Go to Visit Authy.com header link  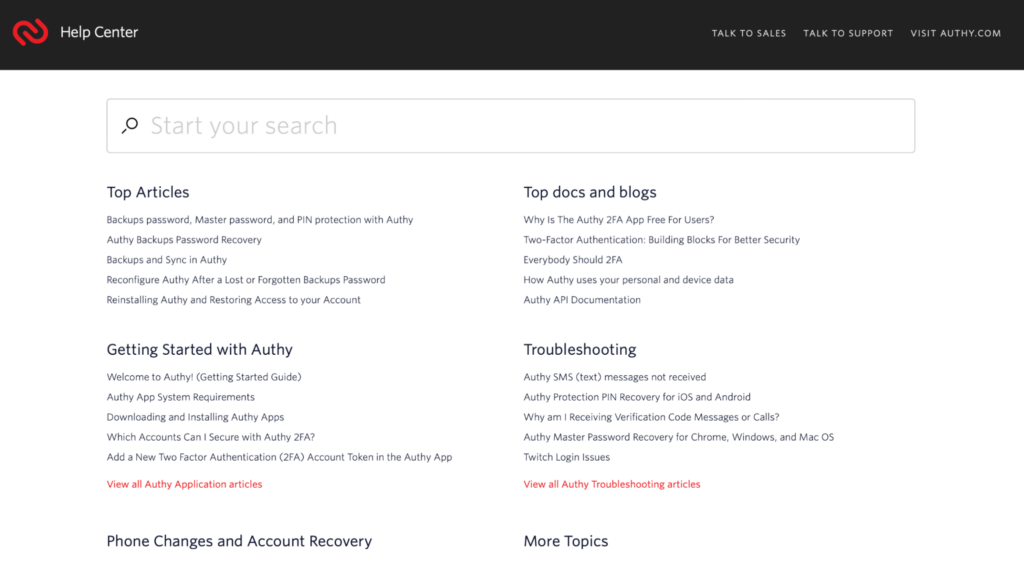click(x=955, y=33)
